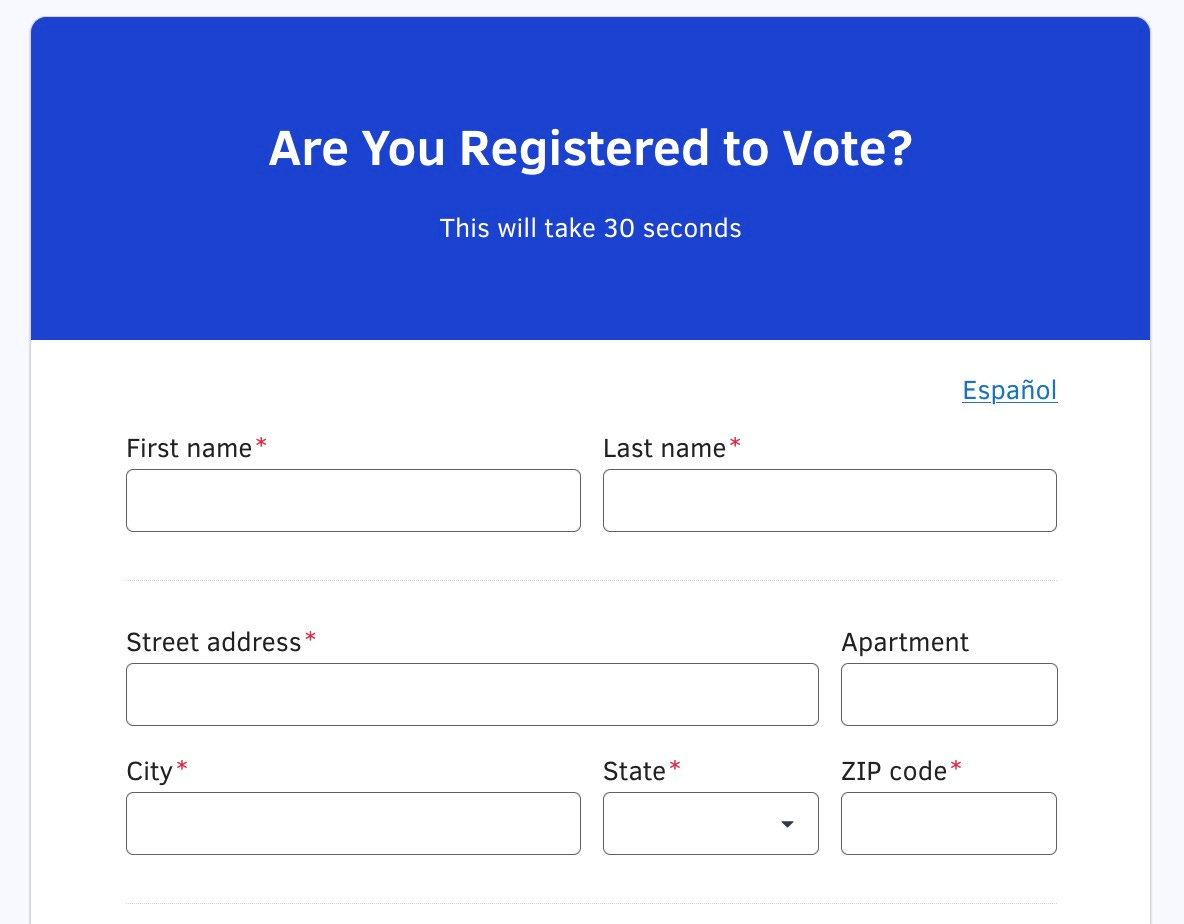Click the required asterisk next to Last name
Image resolution: width=1184 pixels, height=924 pixels.
click(x=735, y=445)
